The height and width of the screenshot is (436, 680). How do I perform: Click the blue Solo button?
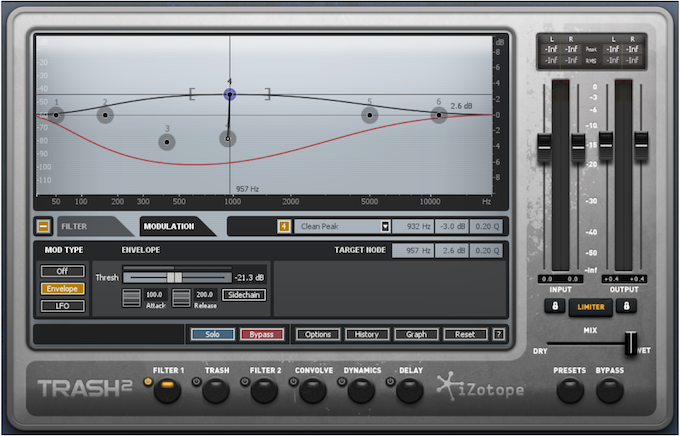pyautogui.click(x=212, y=334)
